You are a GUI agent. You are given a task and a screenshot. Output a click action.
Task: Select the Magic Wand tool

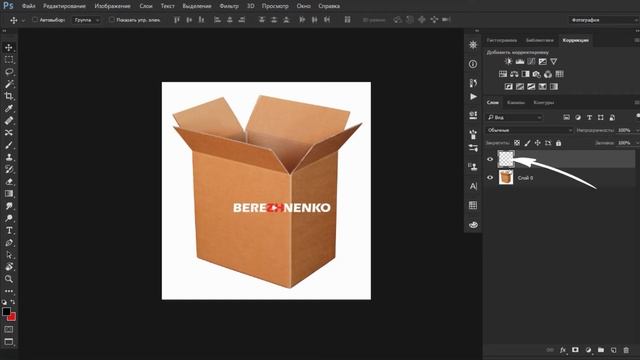9,84
